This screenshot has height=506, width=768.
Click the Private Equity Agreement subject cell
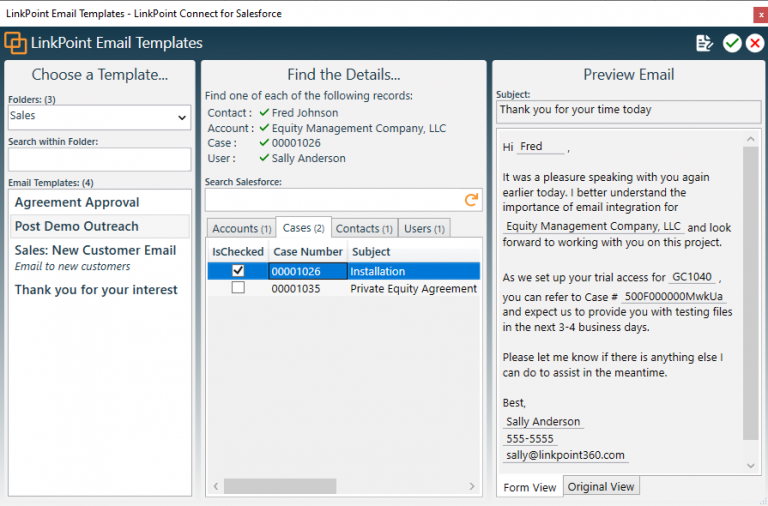tap(414, 289)
